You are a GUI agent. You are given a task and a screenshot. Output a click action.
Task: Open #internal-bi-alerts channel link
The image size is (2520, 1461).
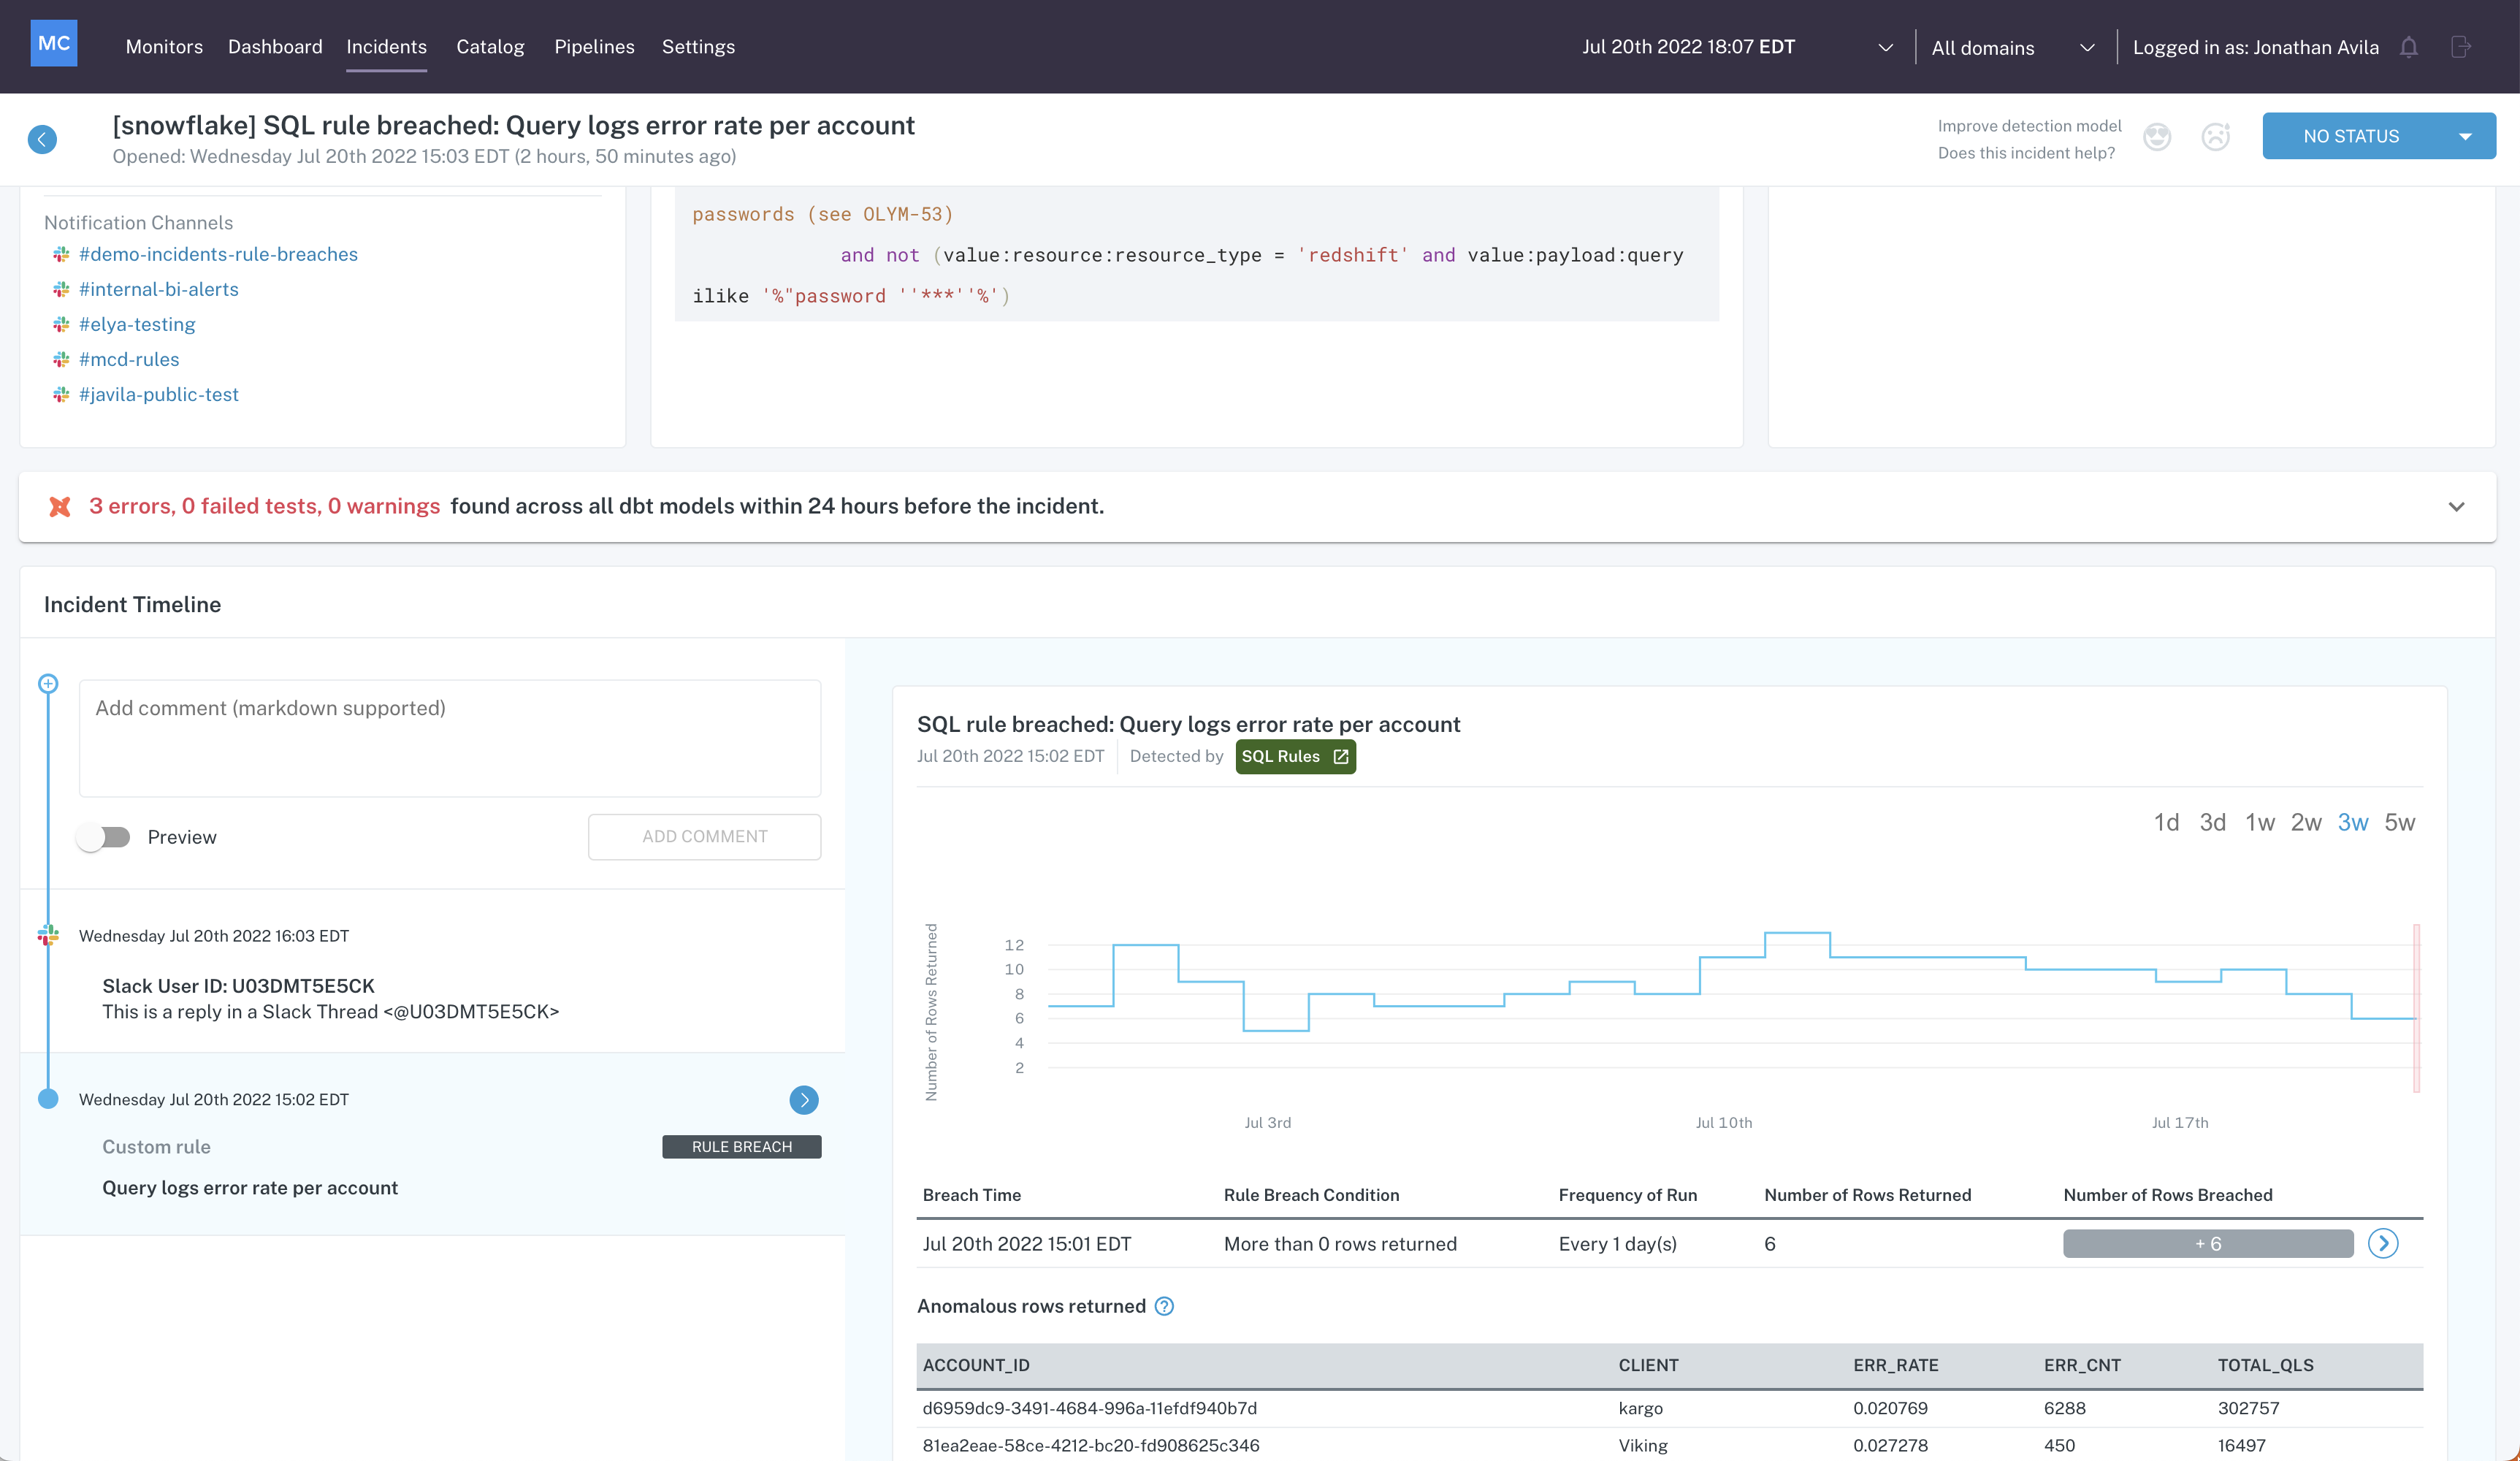point(159,289)
